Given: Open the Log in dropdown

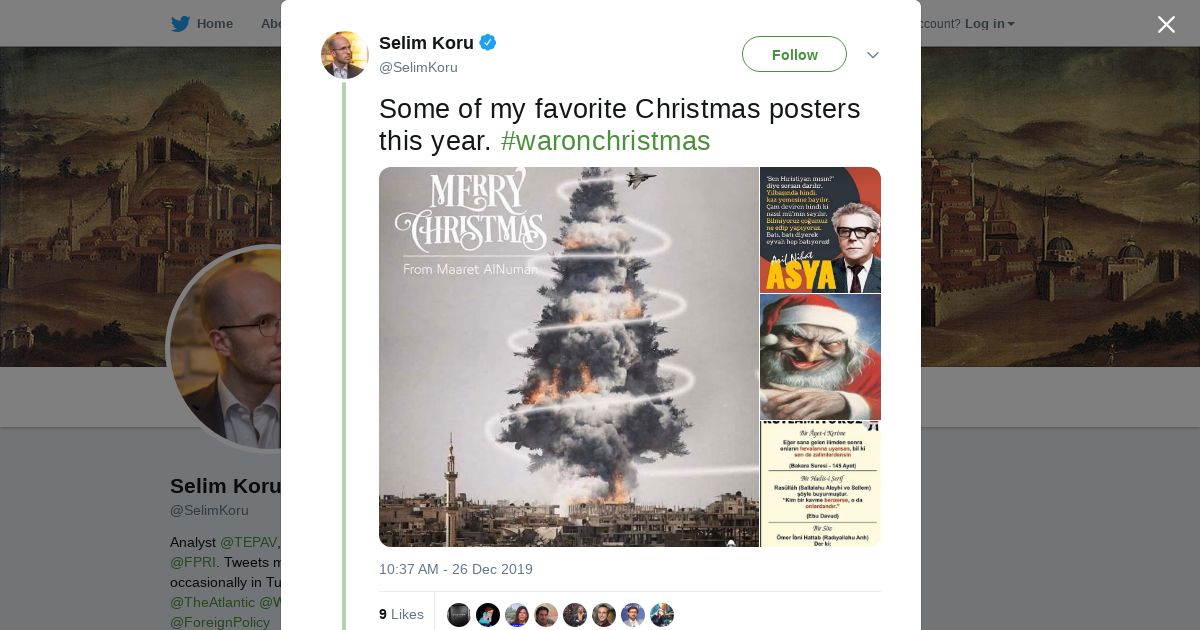Looking at the screenshot, I should click(x=989, y=24).
